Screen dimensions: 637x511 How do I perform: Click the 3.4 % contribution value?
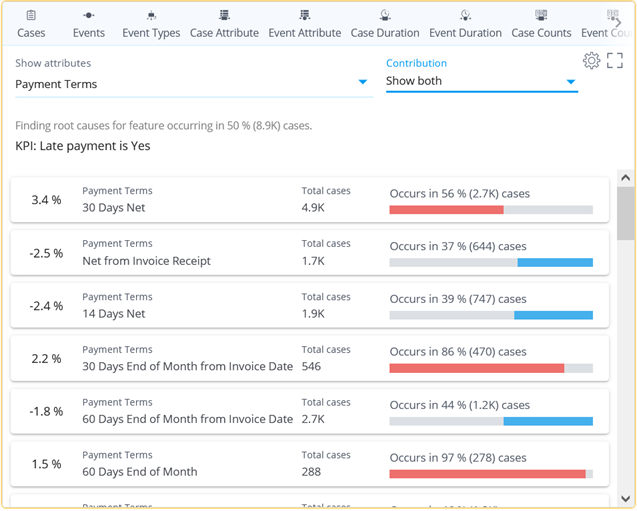click(x=46, y=200)
